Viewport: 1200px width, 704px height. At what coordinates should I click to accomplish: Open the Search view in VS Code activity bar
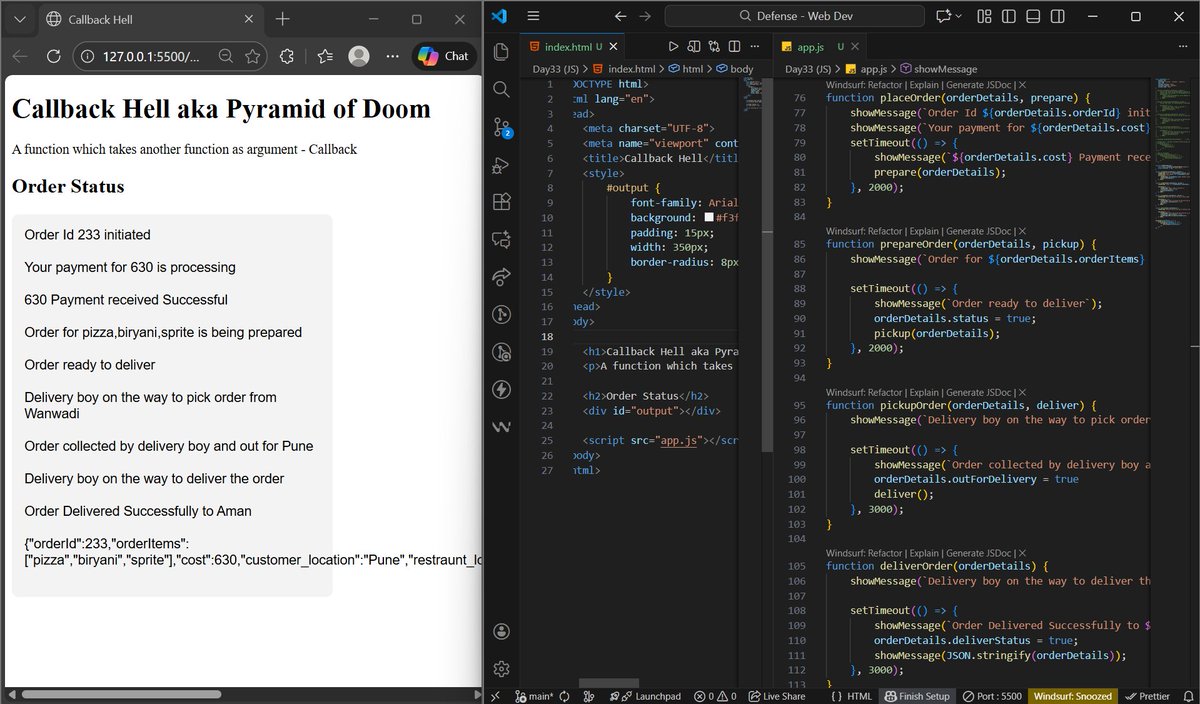click(501, 89)
